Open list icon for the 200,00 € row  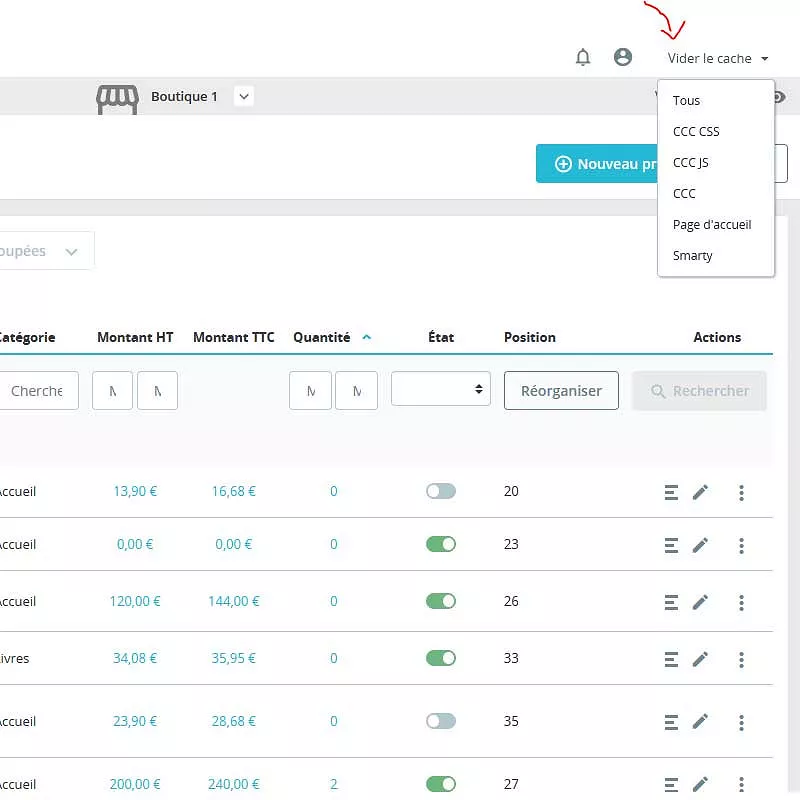[671, 785]
